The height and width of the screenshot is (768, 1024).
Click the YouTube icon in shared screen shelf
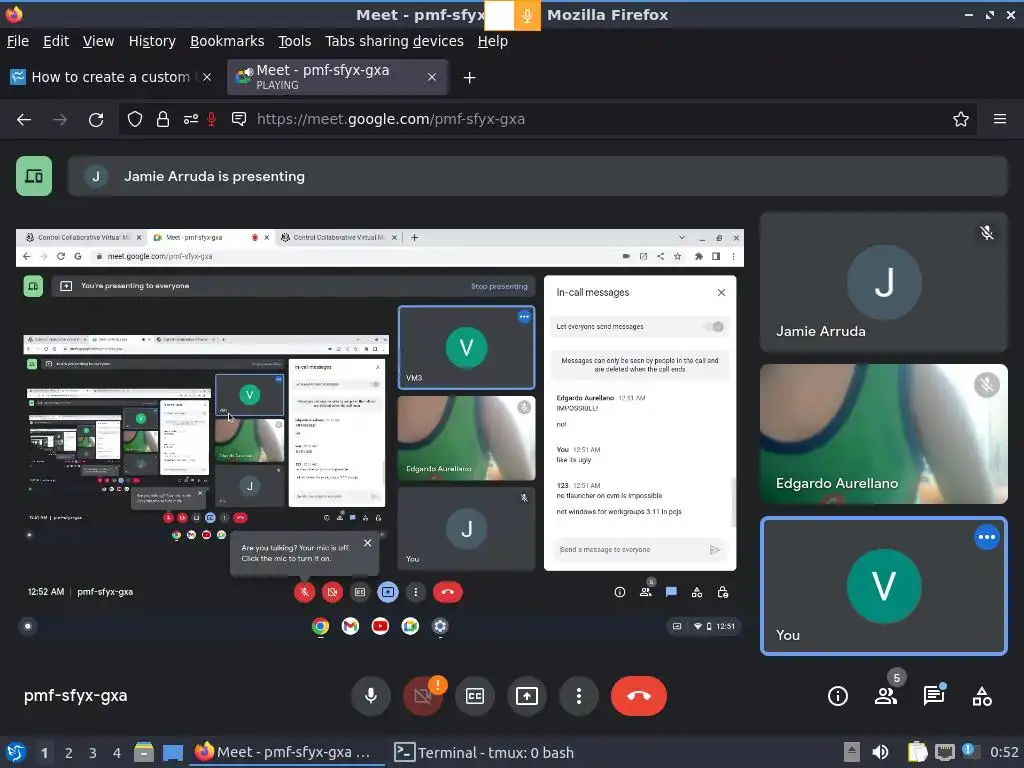[380, 626]
